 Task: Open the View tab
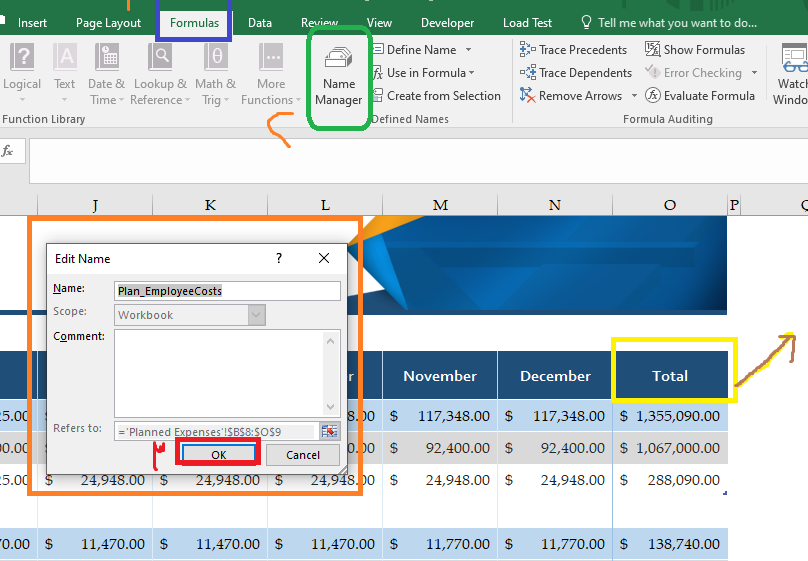379,23
